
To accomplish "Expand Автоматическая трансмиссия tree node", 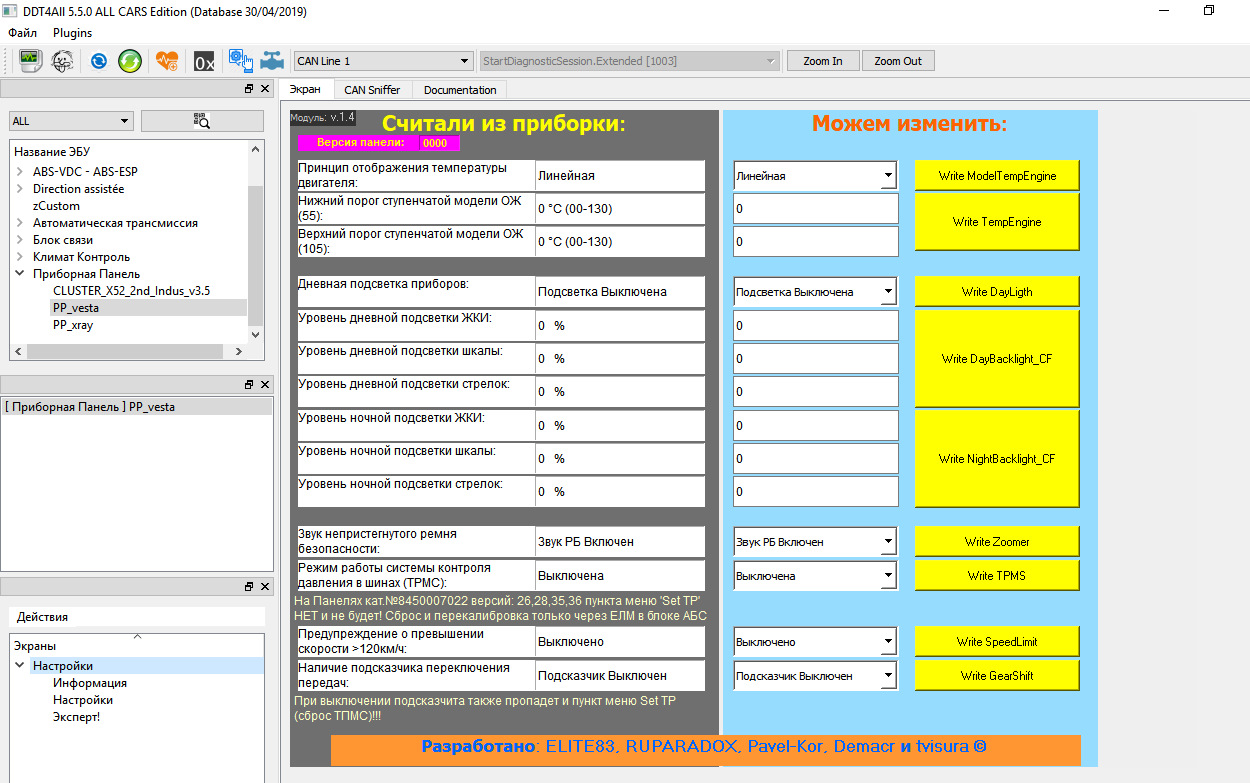I will [21, 223].
